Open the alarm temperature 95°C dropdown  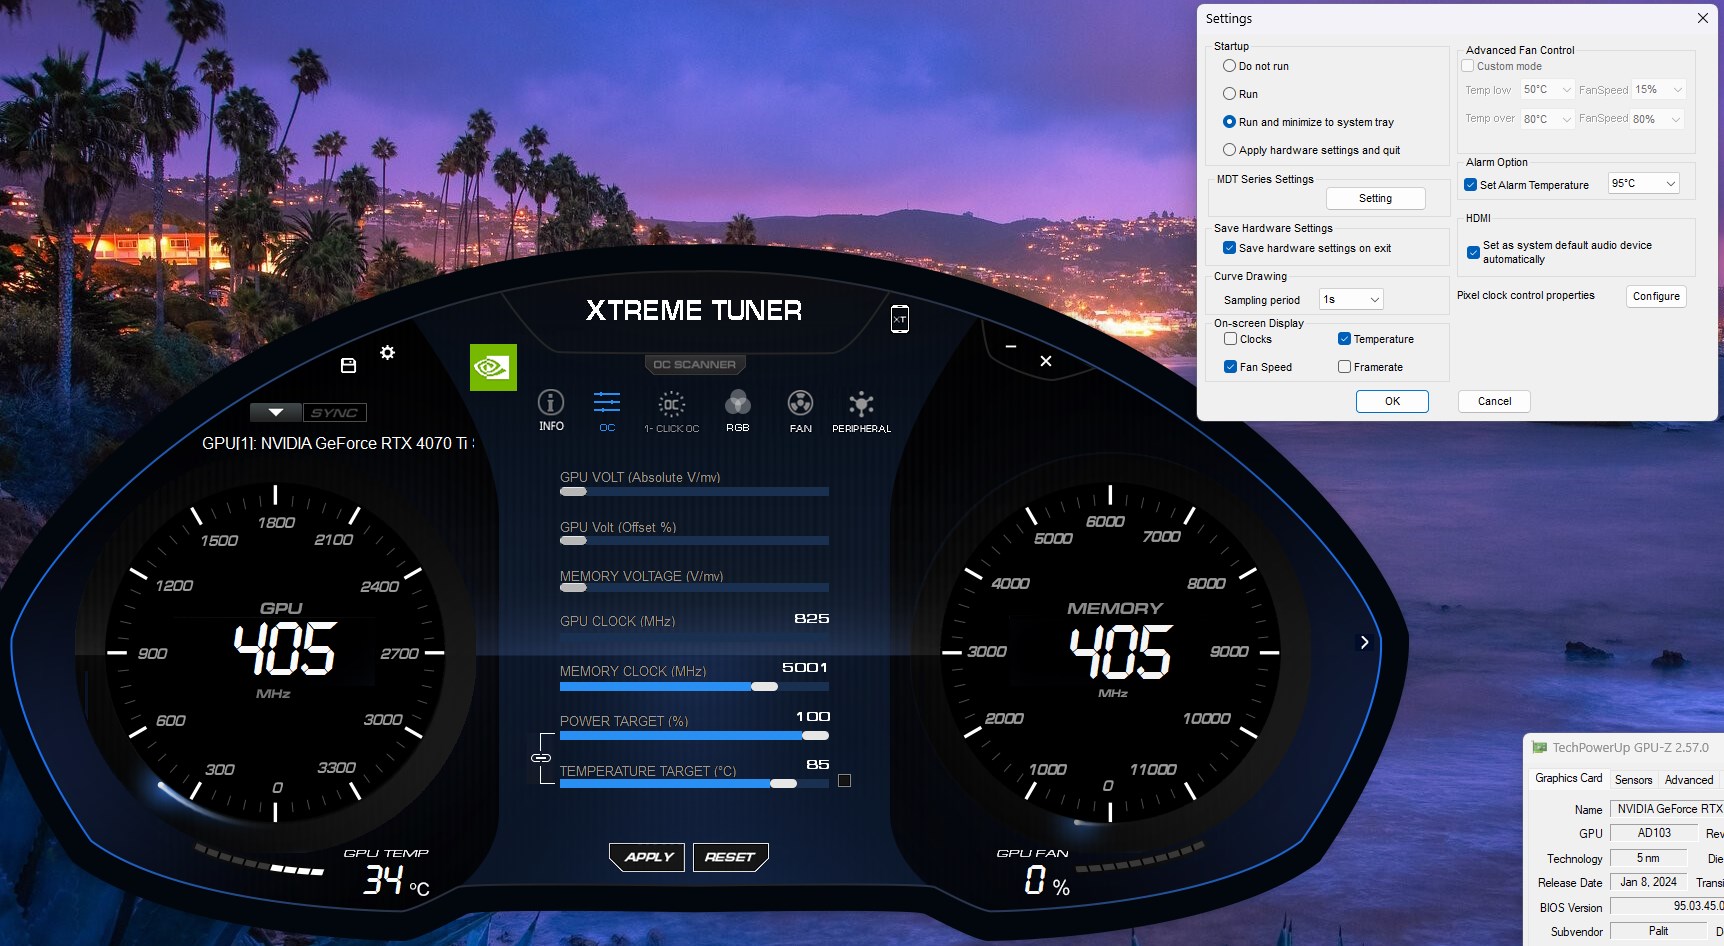tap(1643, 183)
